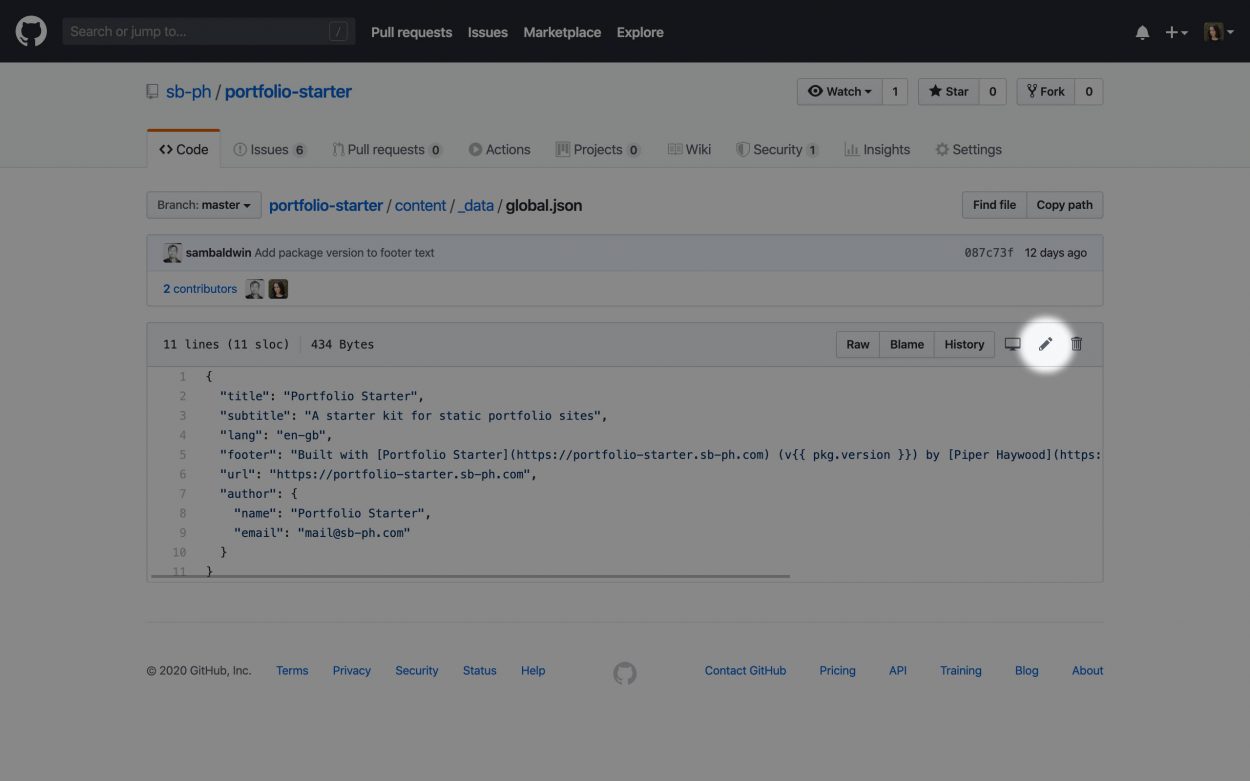
Task: Click the delete file trash icon
Action: coord(1077,344)
